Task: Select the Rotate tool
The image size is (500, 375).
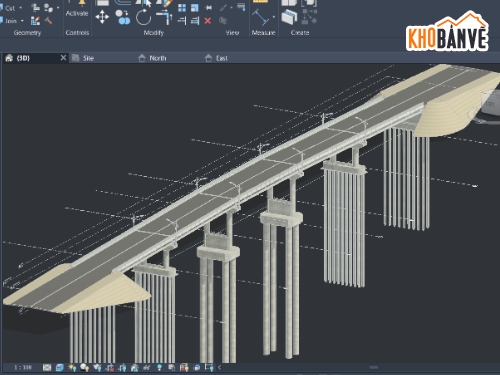Action: (x=143, y=17)
